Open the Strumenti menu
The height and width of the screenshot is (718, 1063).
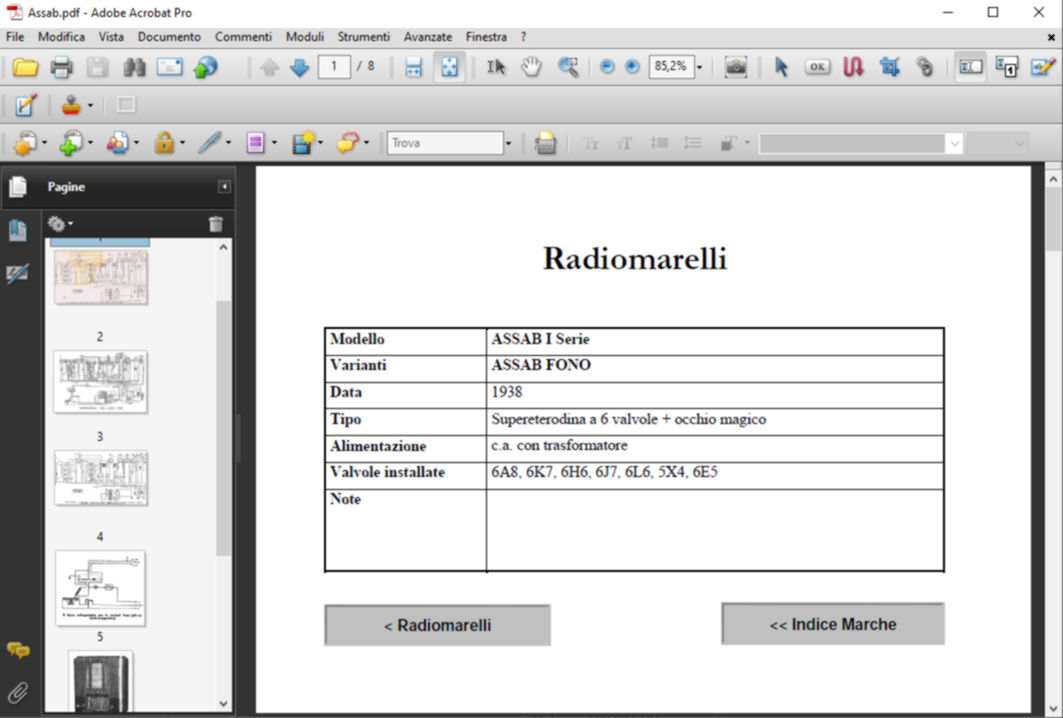[364, 37]
